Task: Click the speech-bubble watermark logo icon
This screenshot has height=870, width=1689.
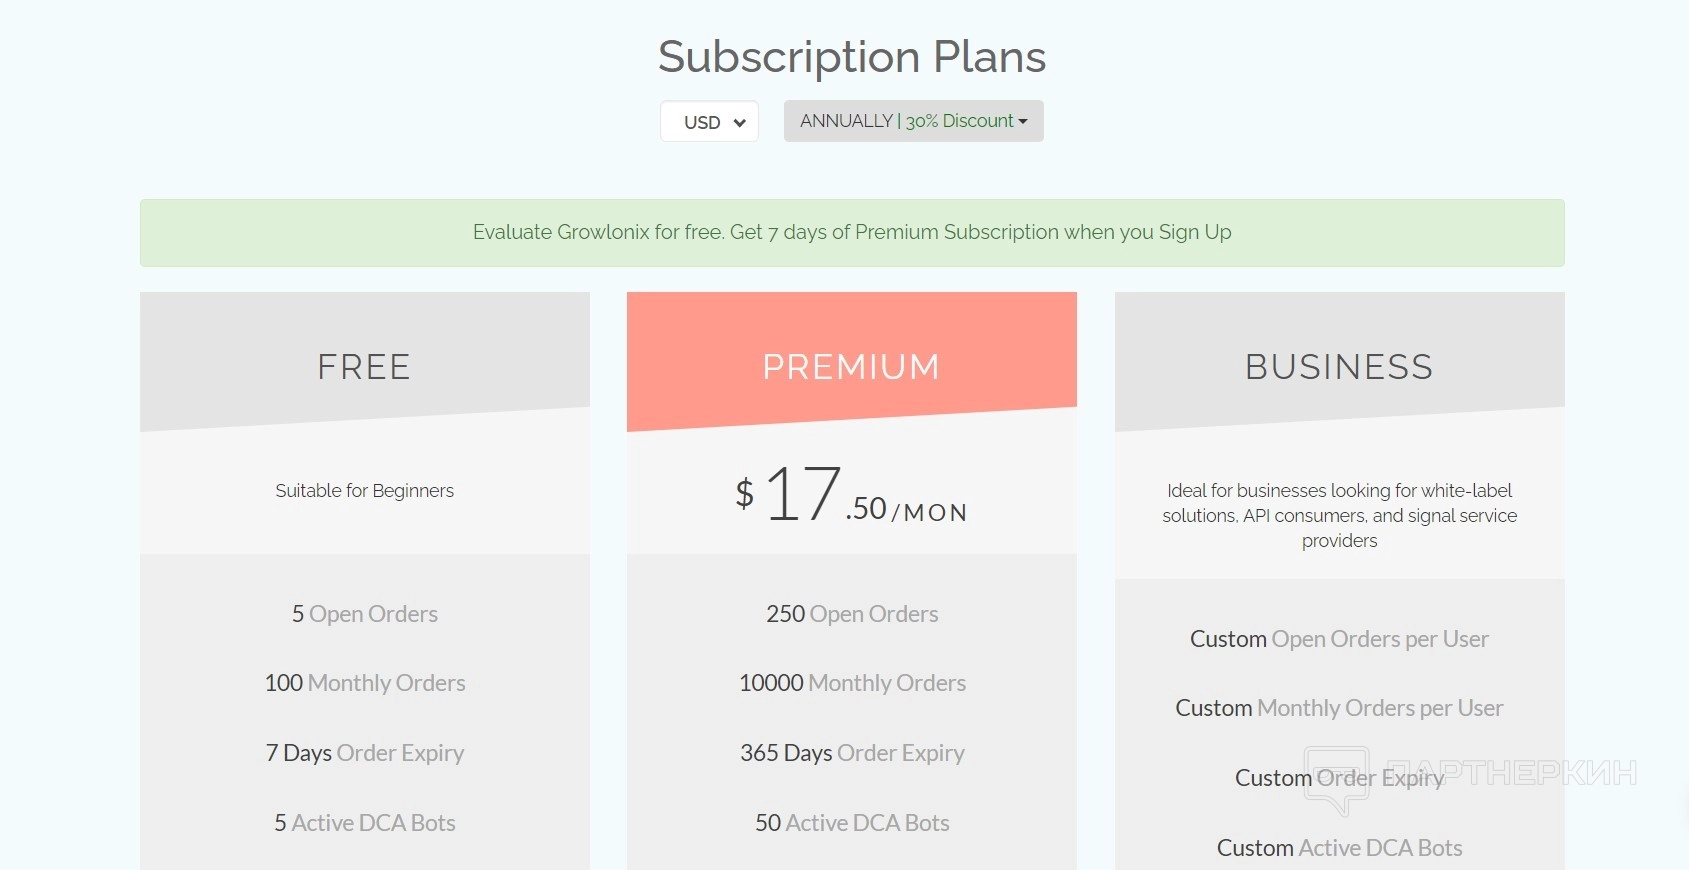Action: click(1336, 778)
